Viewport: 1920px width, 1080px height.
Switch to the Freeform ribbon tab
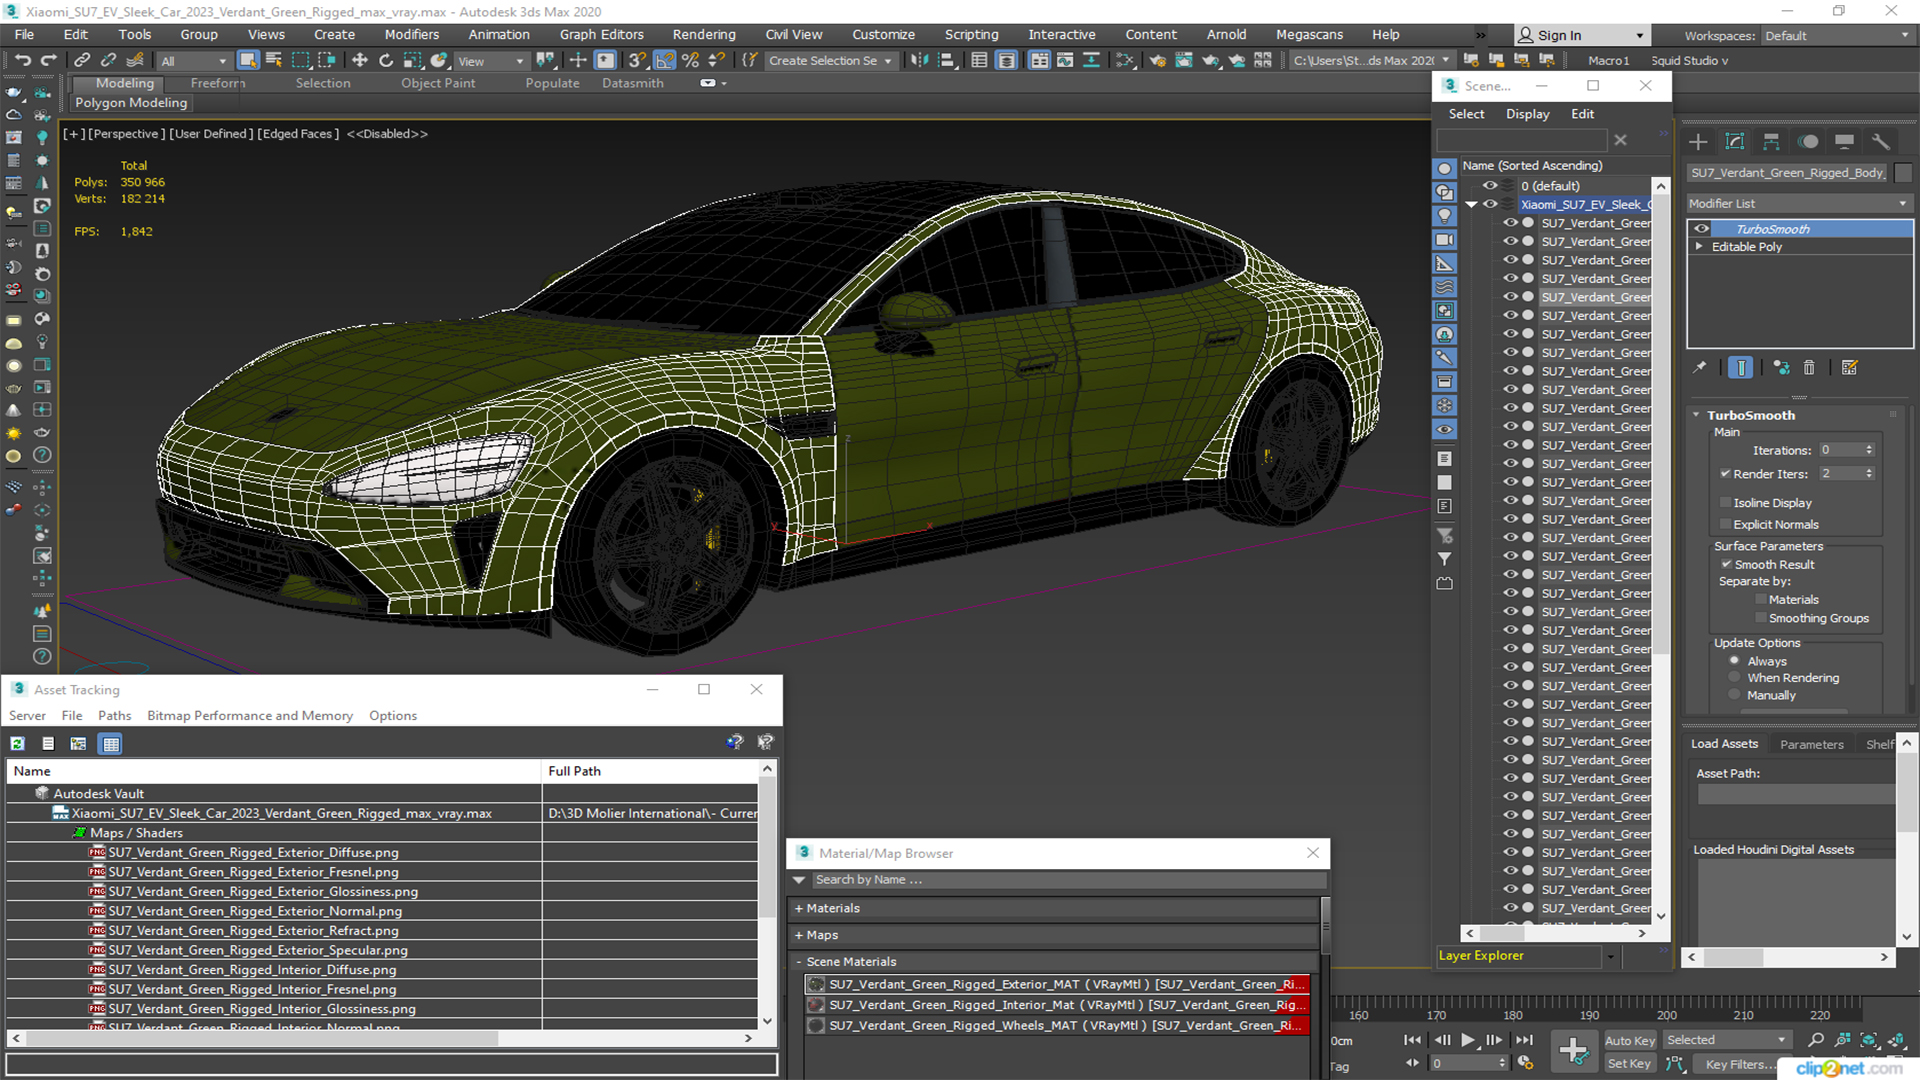pyautogui.click(x=218, y=83)
